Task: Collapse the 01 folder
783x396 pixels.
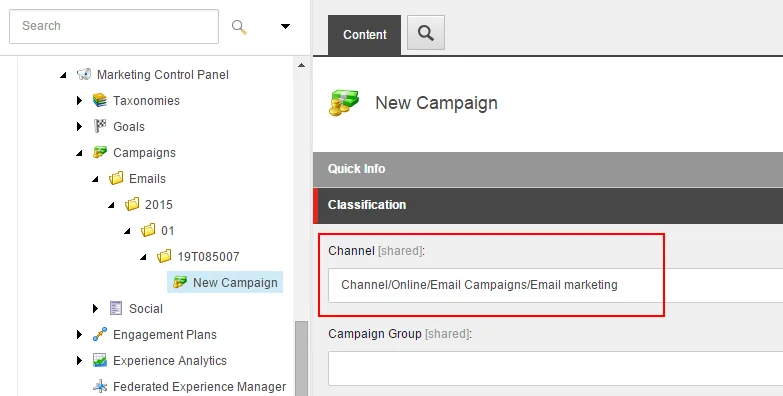Action: pyautogui.click(x=127, y=231)
